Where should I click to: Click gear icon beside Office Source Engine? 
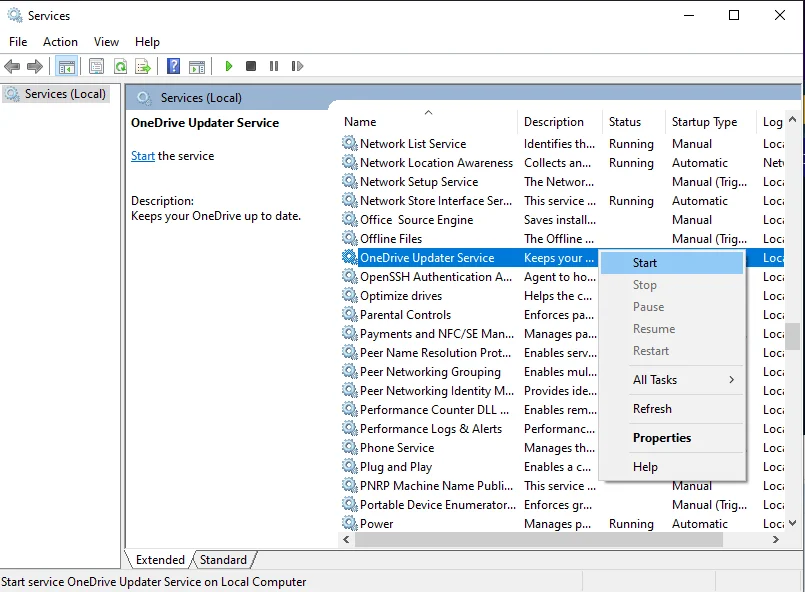(x=350, y=219)
